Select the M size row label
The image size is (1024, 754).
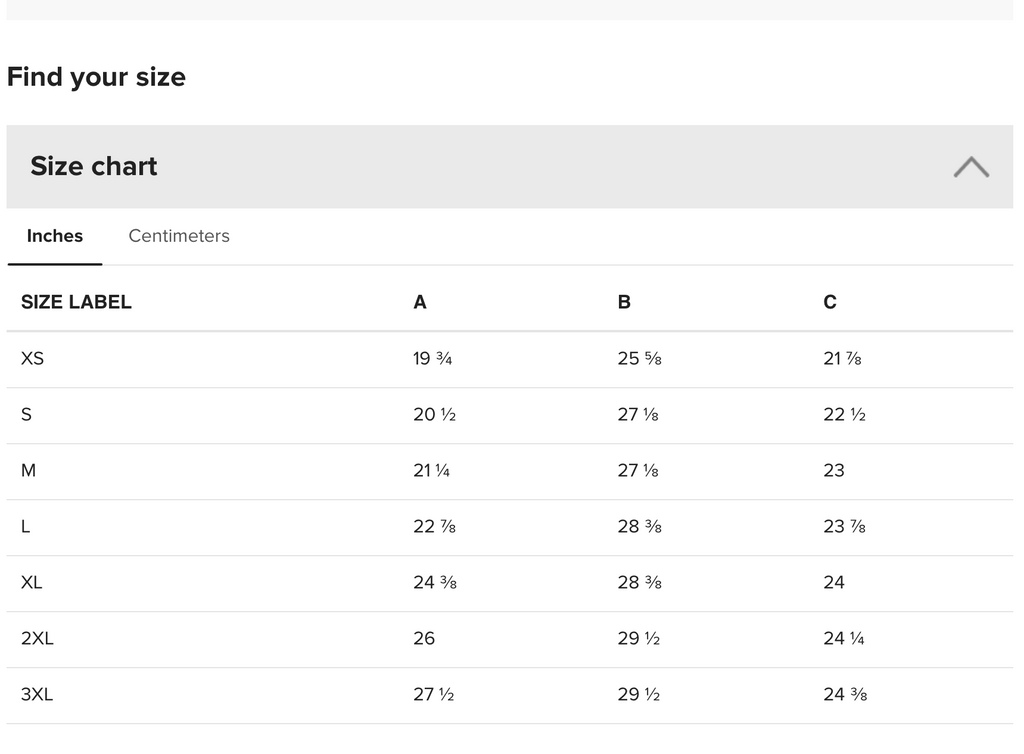(x=28, y=470)
